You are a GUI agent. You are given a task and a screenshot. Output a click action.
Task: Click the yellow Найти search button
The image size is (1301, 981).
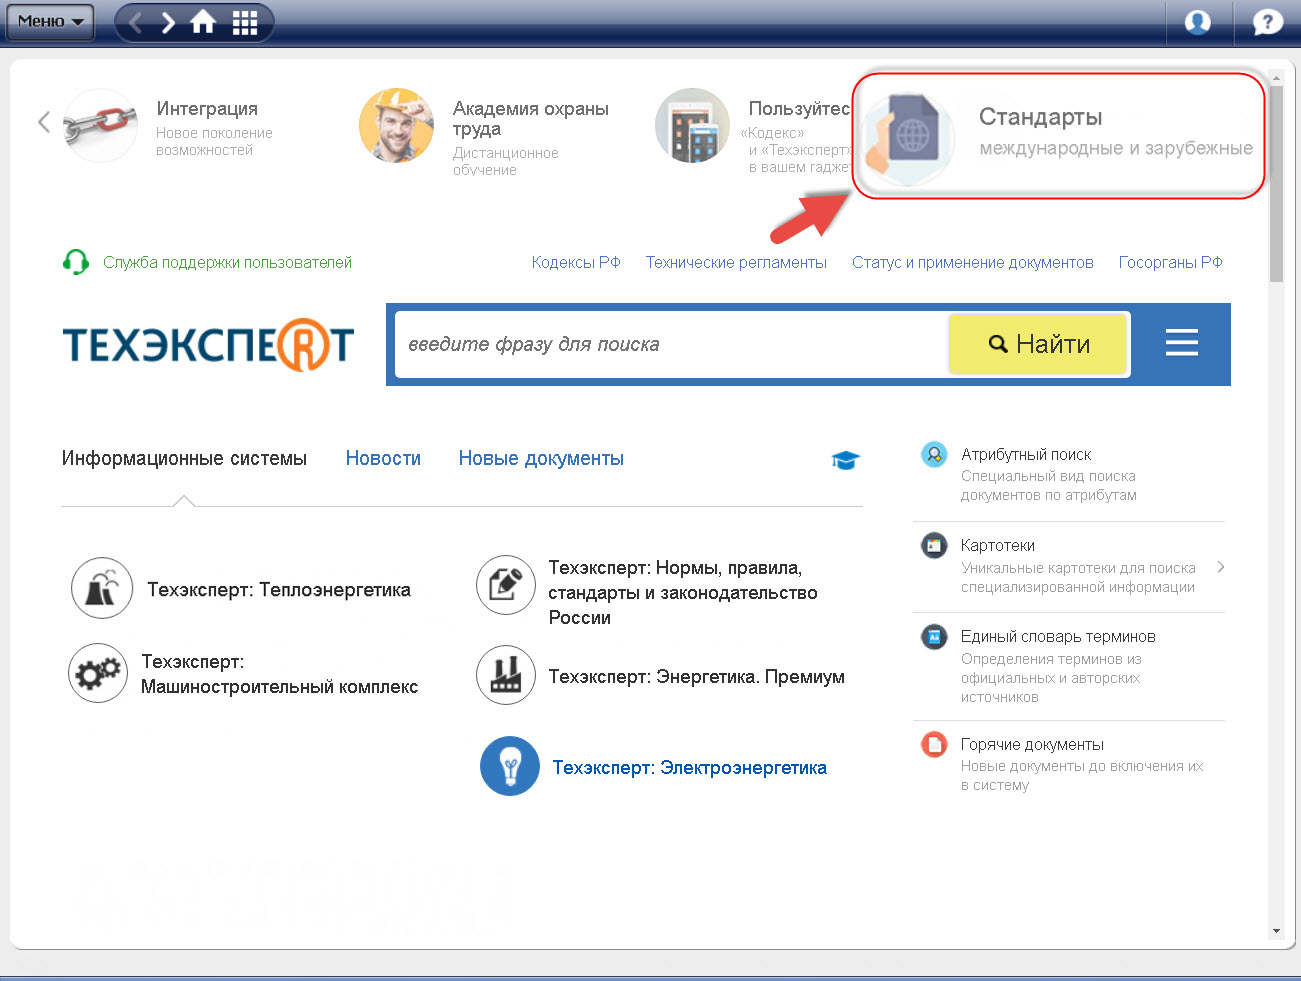pyautogui.click(x=1038, y=344)
